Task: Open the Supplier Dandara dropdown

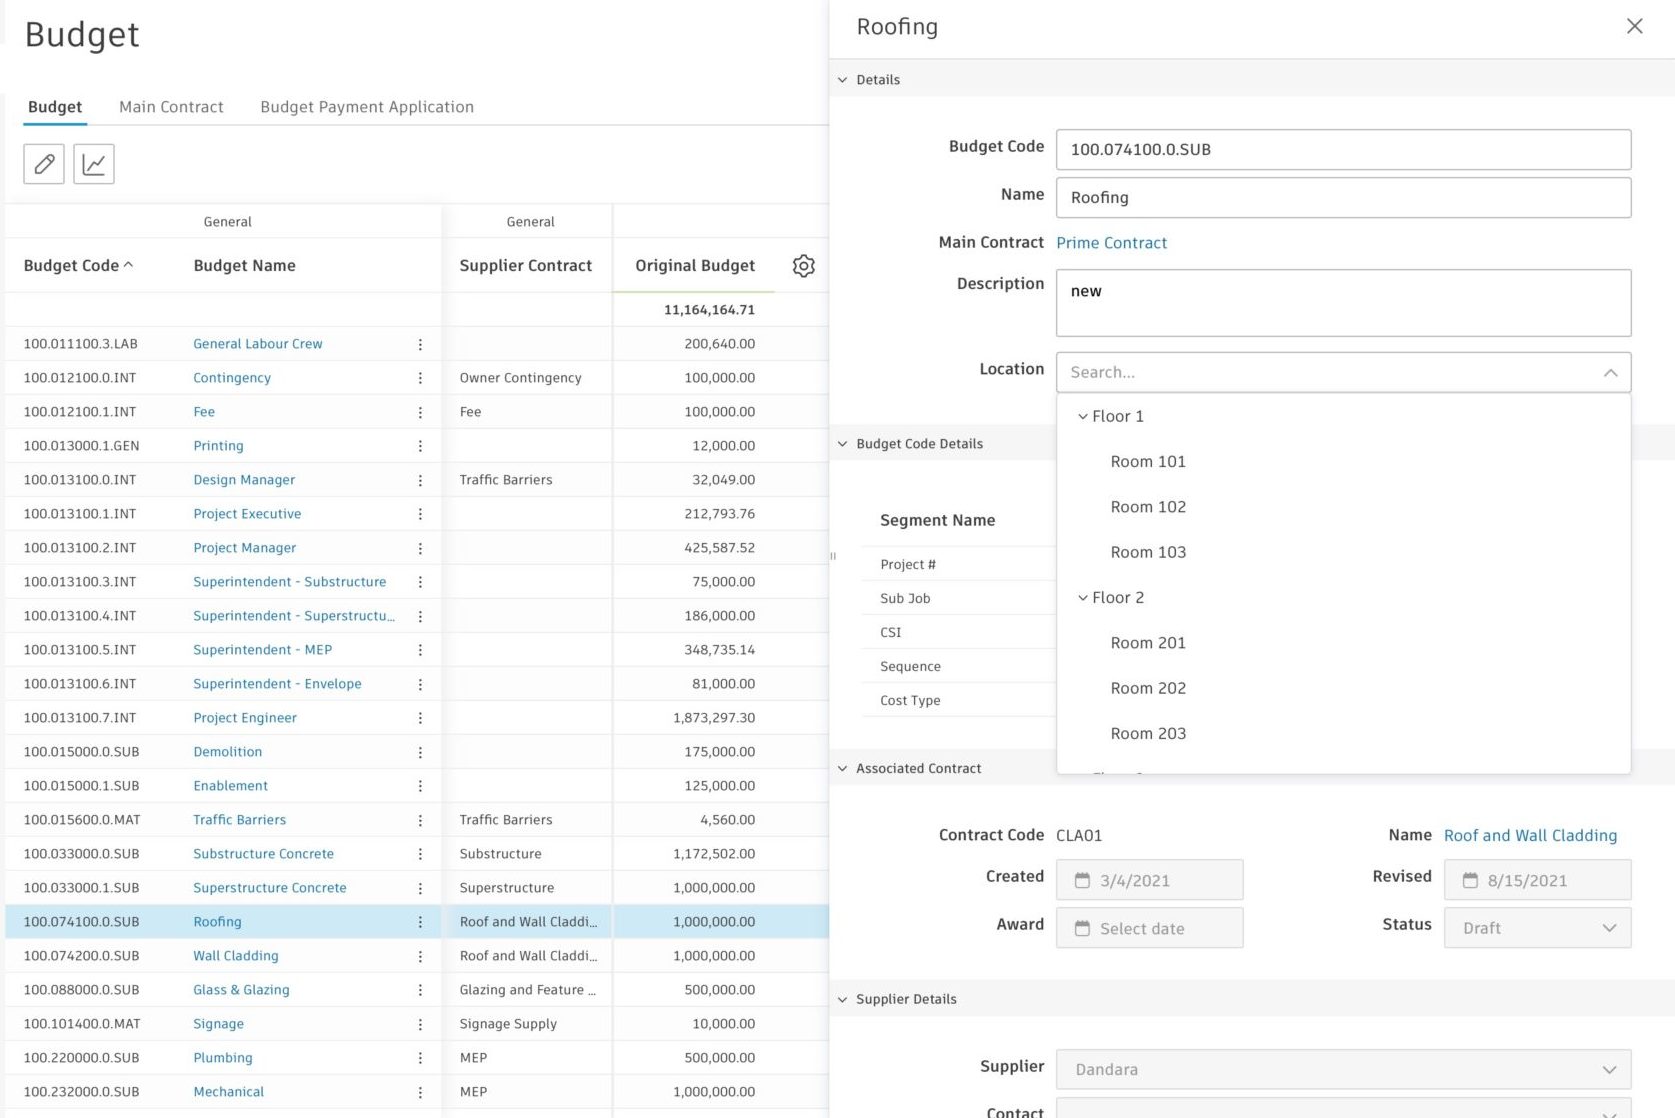Action: tap(1344, 1069)
